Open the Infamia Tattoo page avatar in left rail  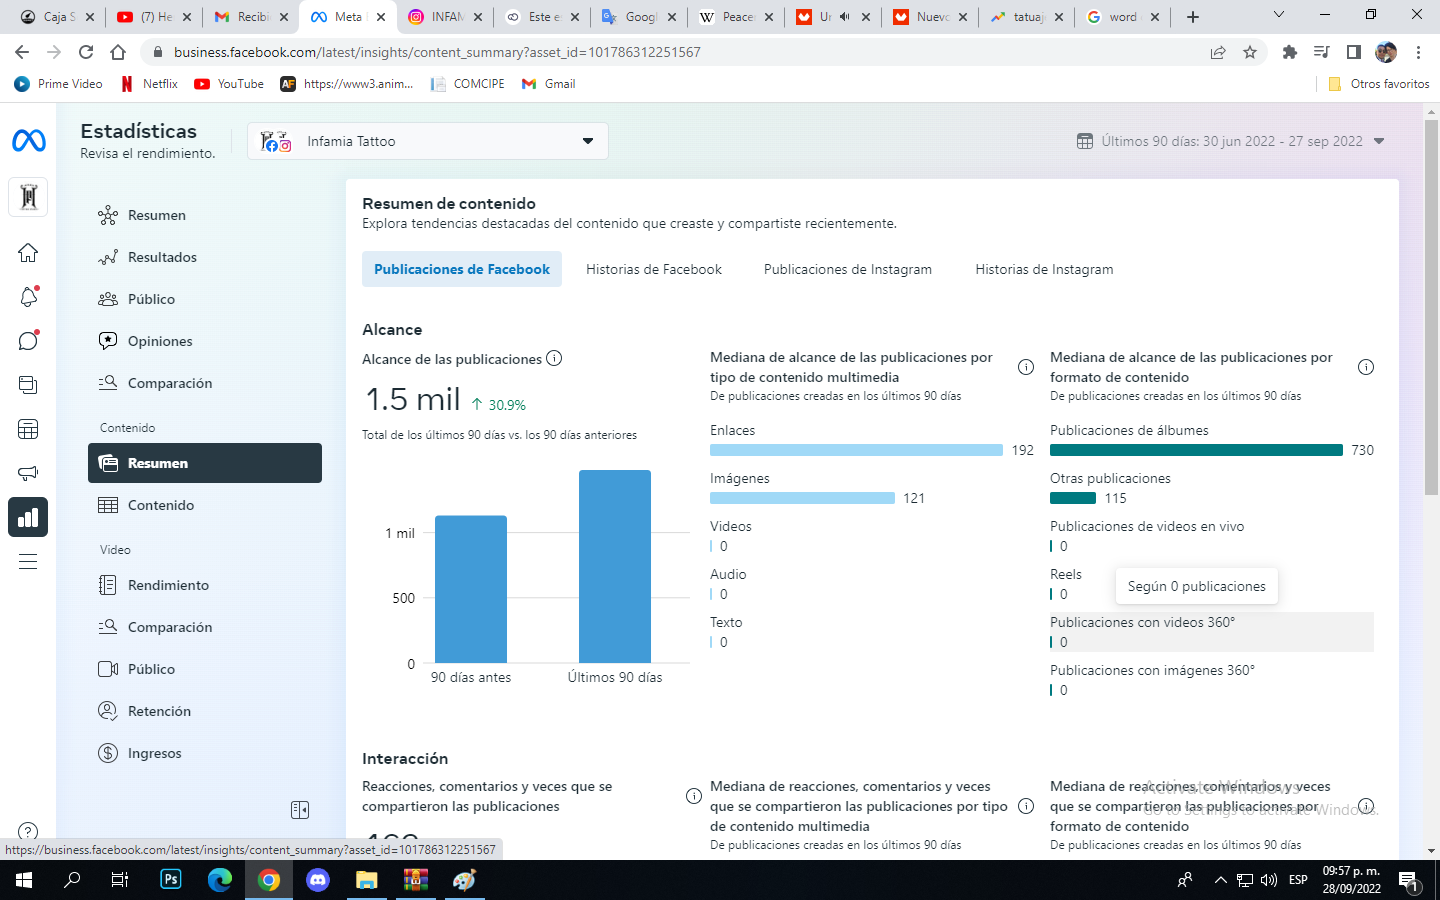[x=28, y=197]
